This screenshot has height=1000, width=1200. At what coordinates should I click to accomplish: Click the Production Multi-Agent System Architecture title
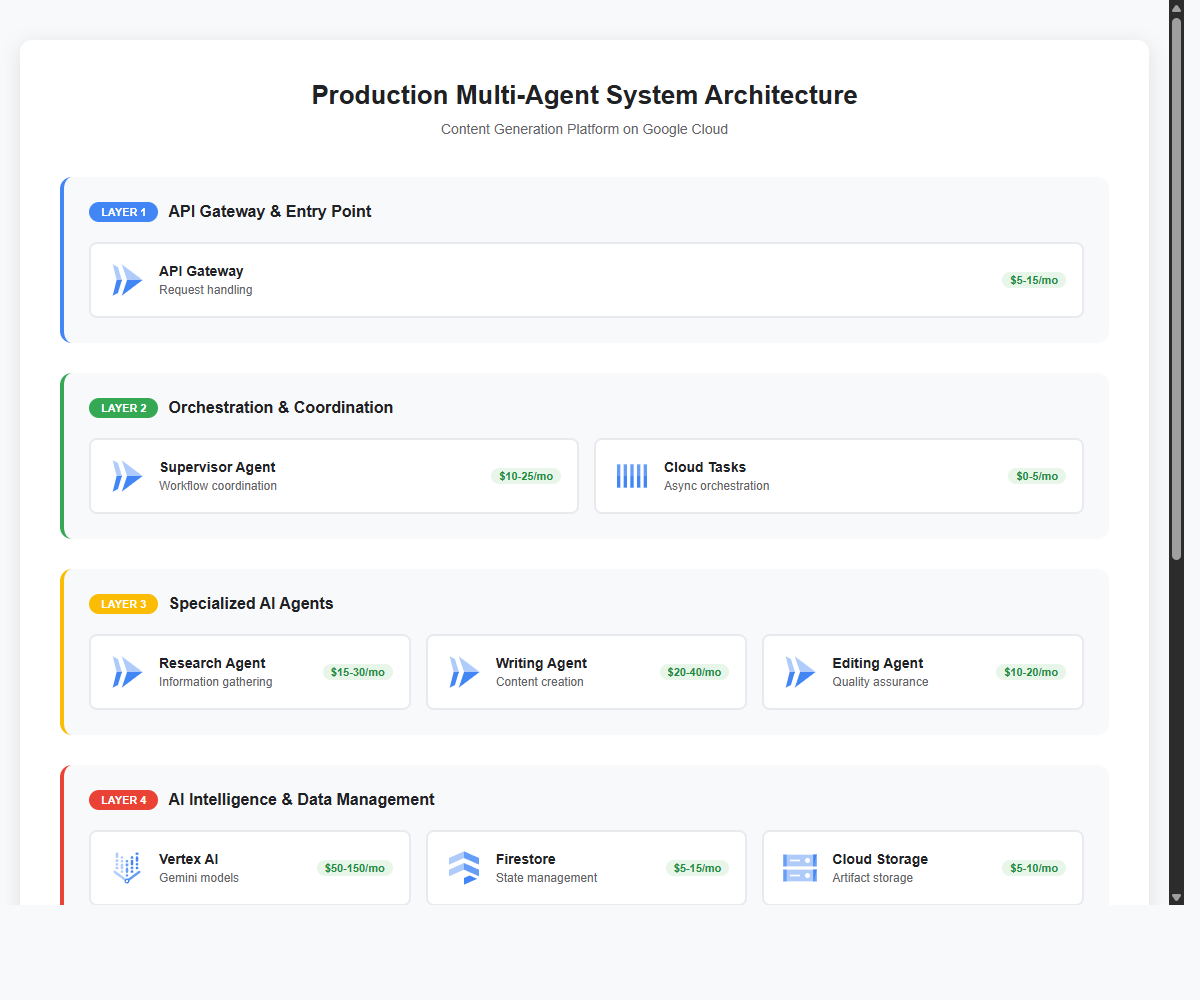point(584,95)
